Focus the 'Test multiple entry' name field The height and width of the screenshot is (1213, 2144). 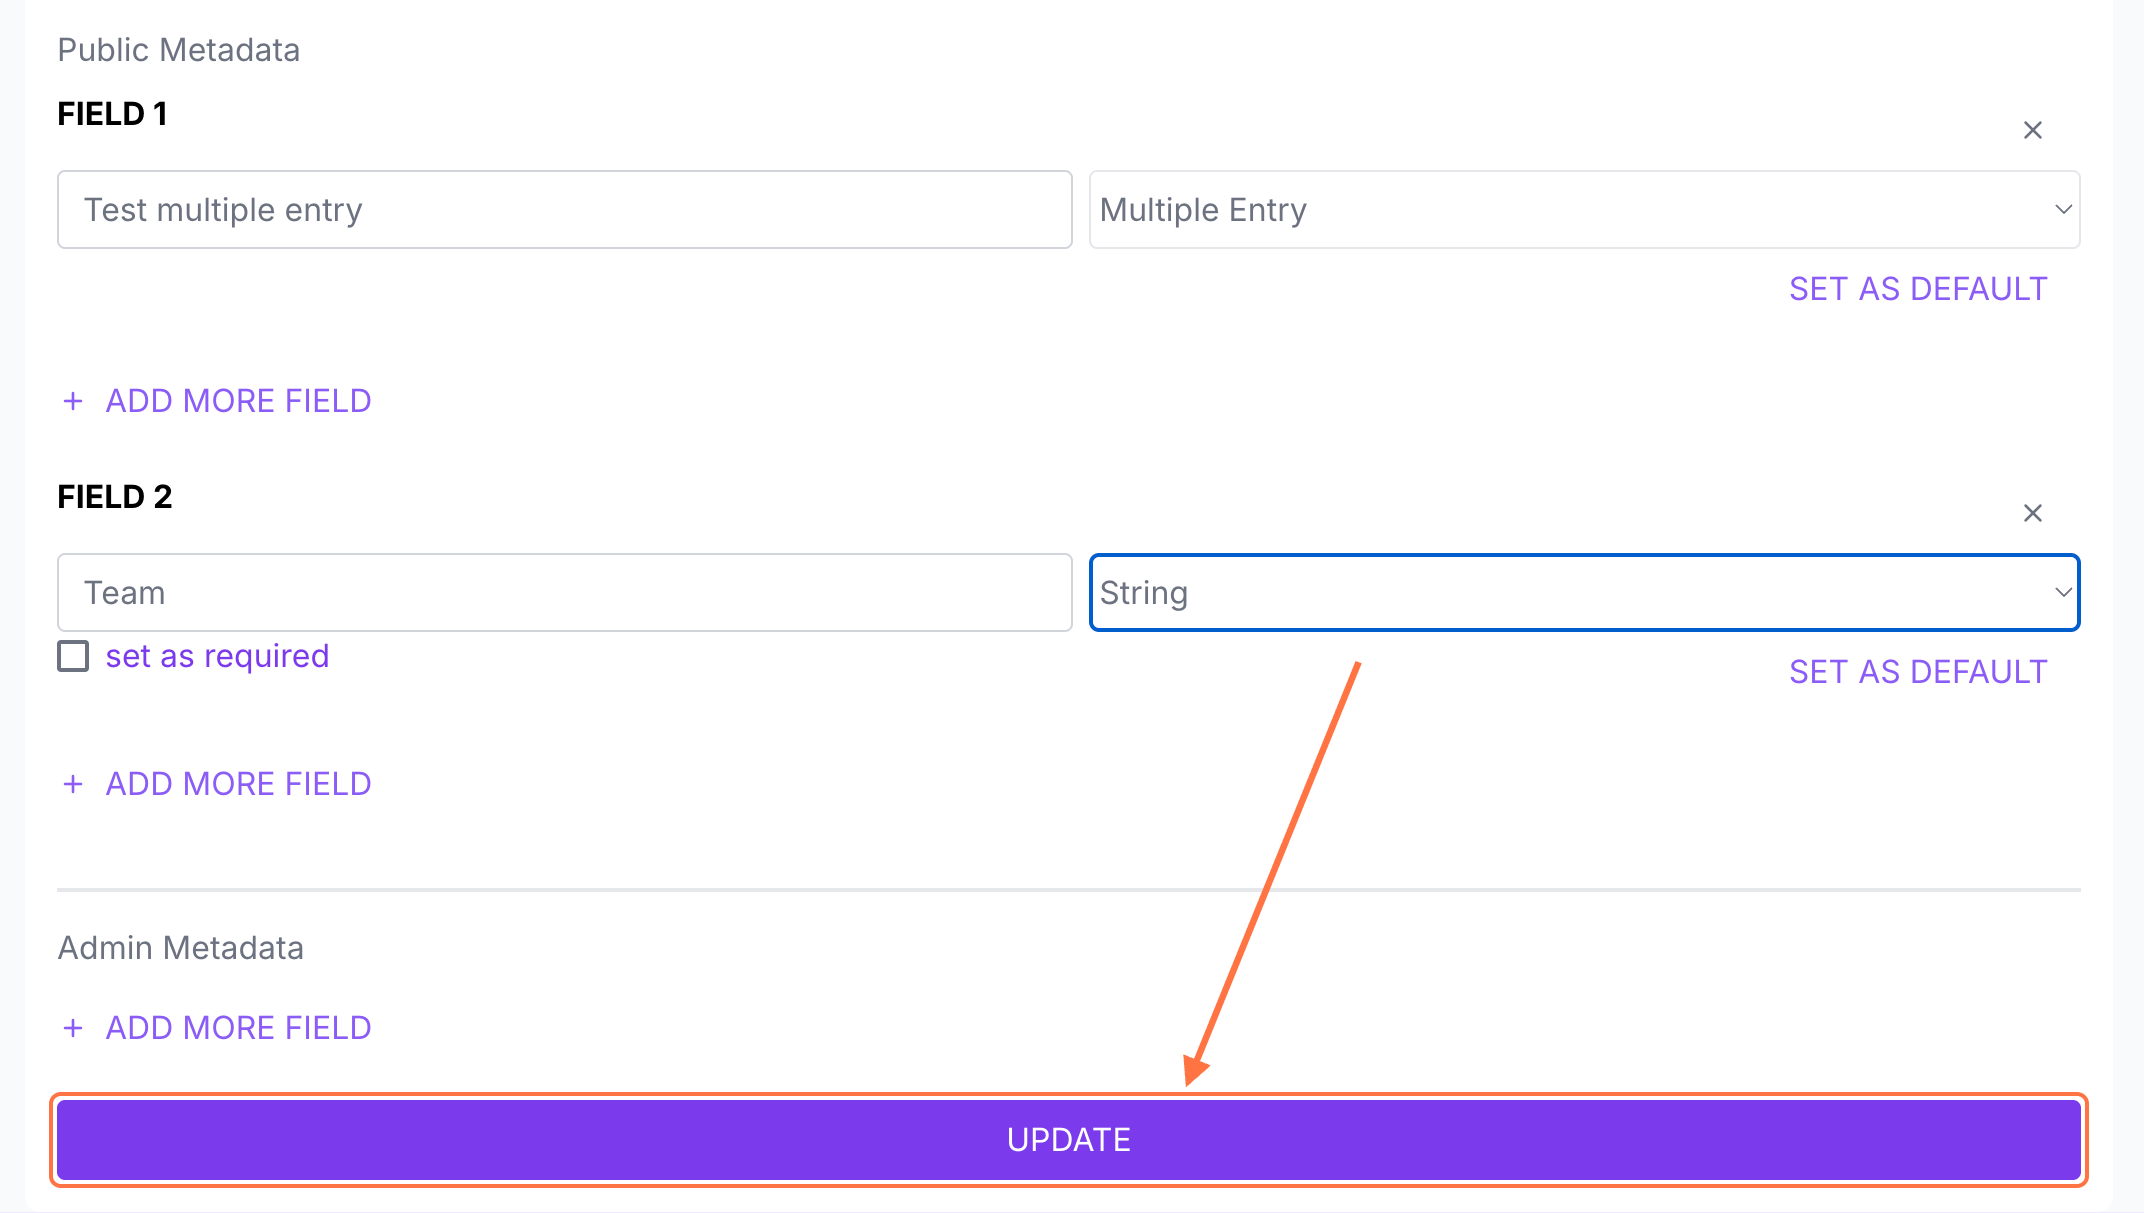click(x=564, y=210)
